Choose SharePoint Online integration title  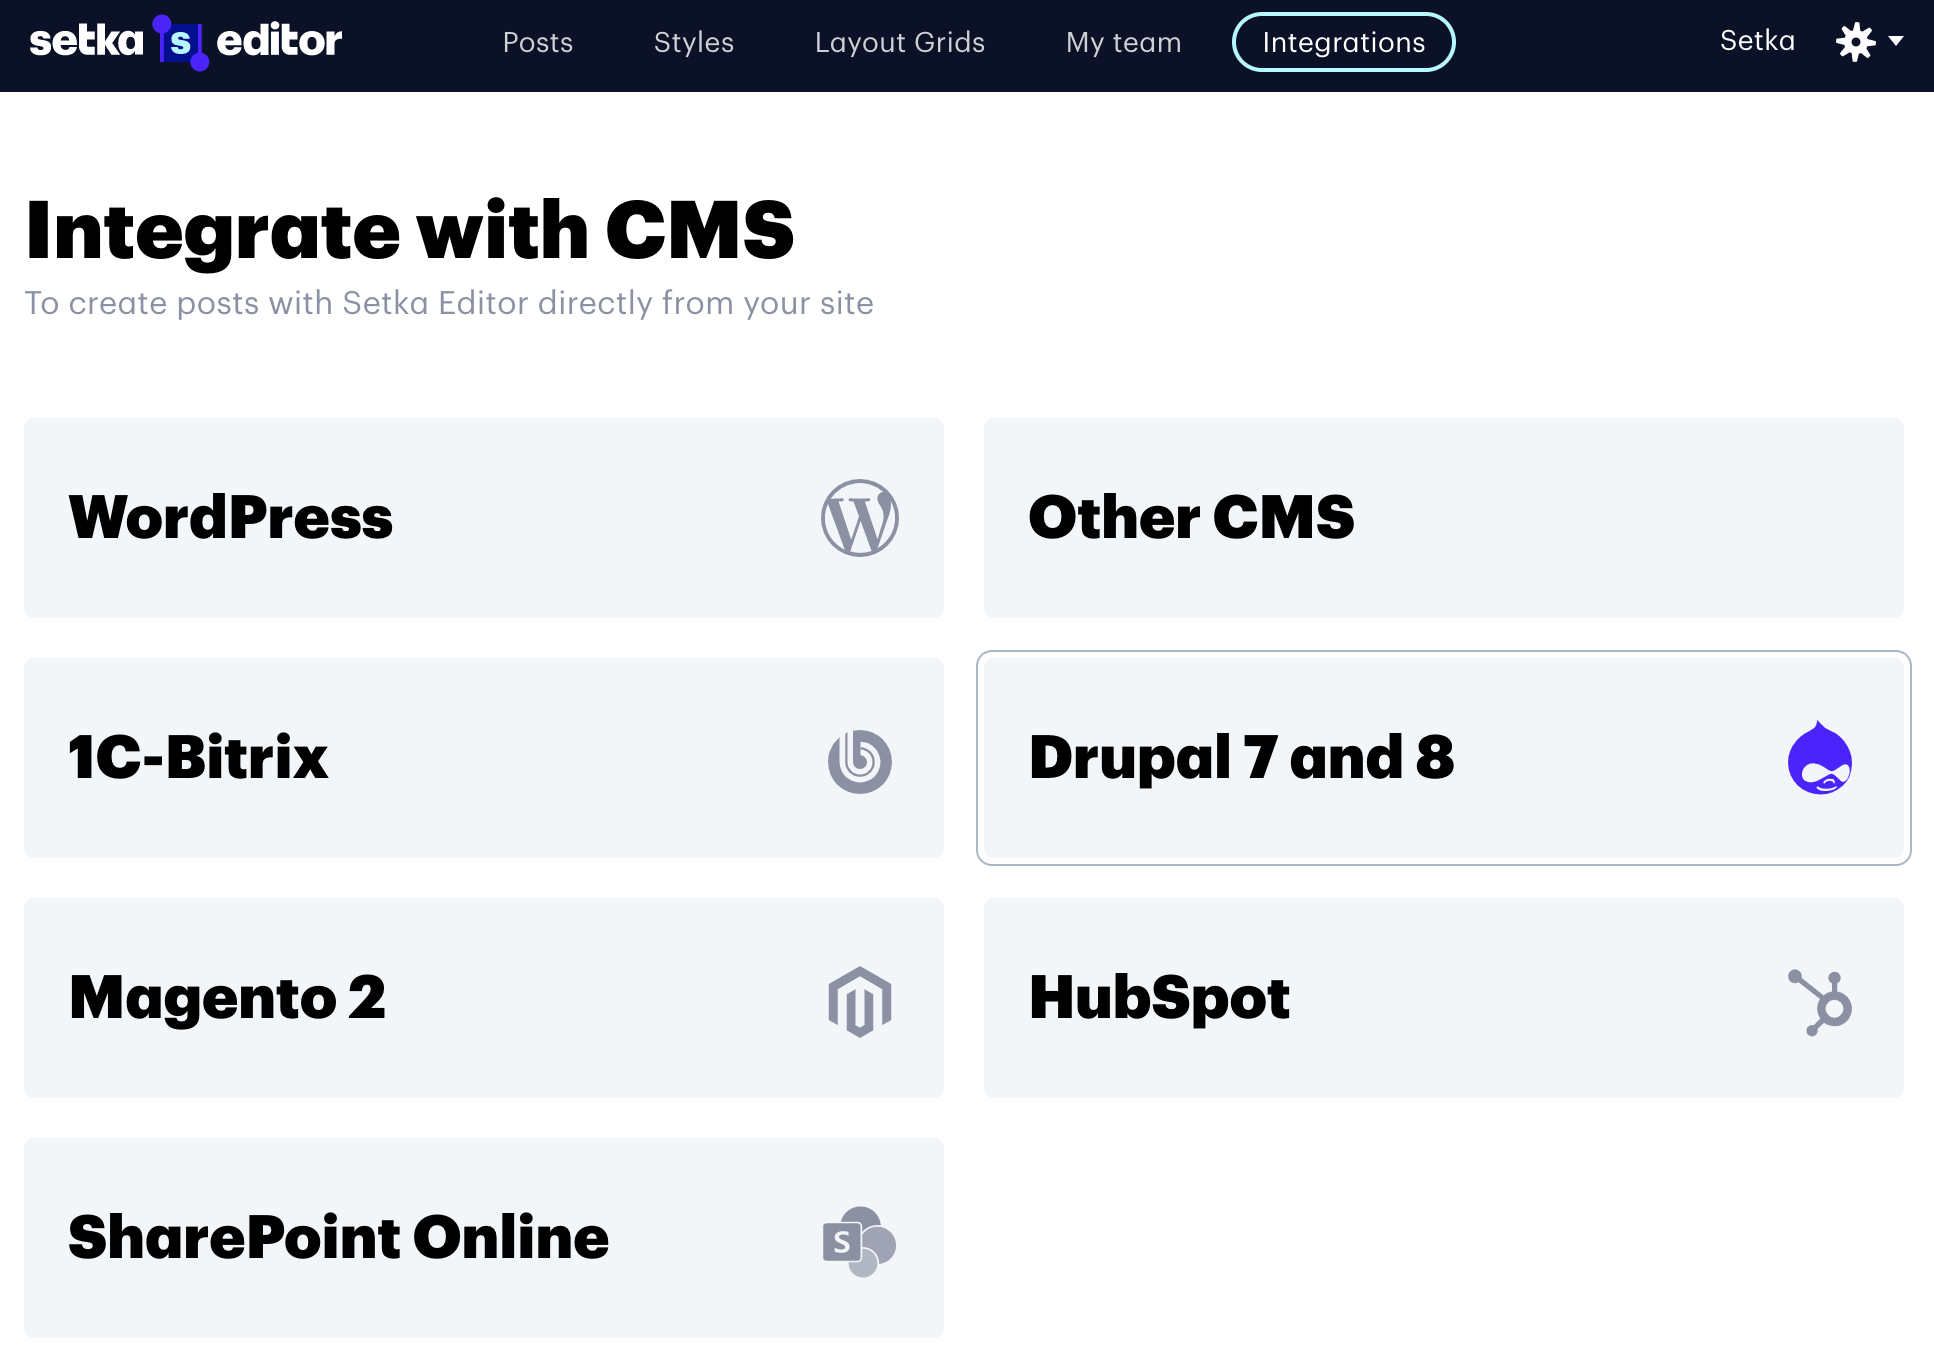[x=339, y=1237]
